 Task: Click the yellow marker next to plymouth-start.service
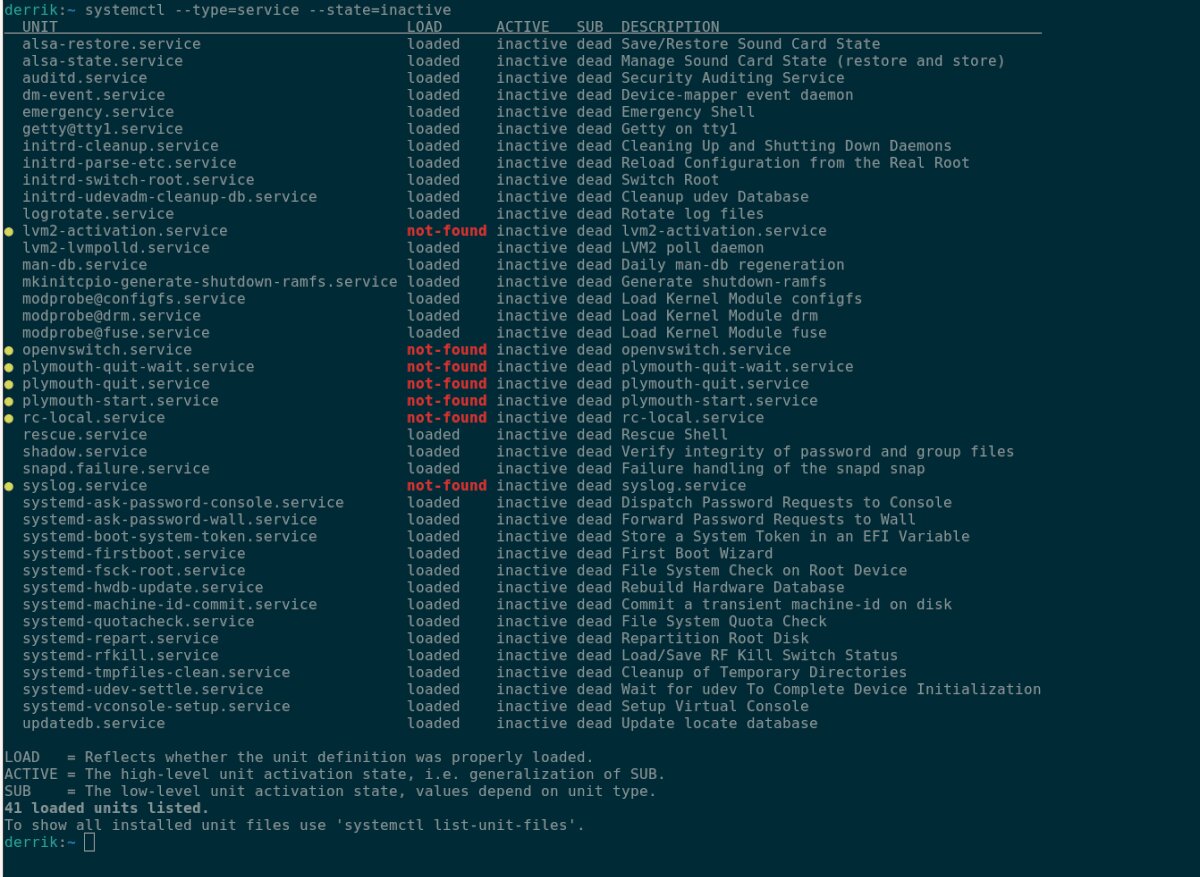tap(9, 401)
